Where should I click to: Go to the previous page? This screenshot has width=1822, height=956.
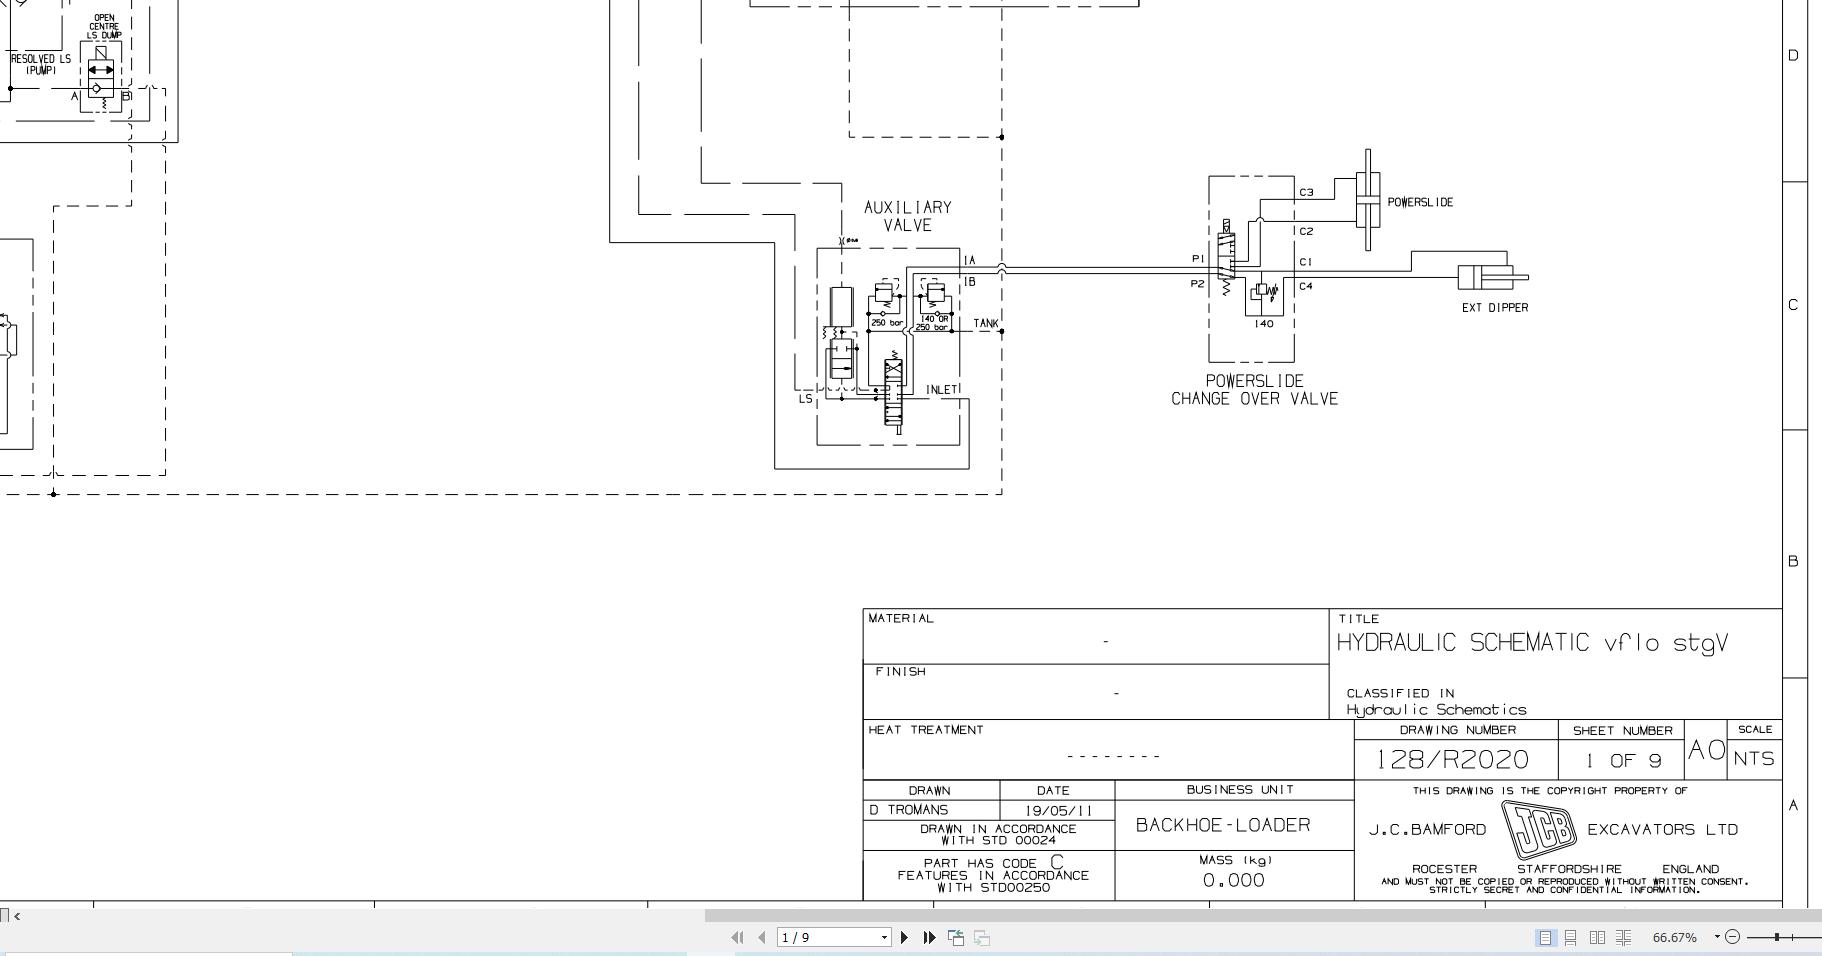[762, 937]
